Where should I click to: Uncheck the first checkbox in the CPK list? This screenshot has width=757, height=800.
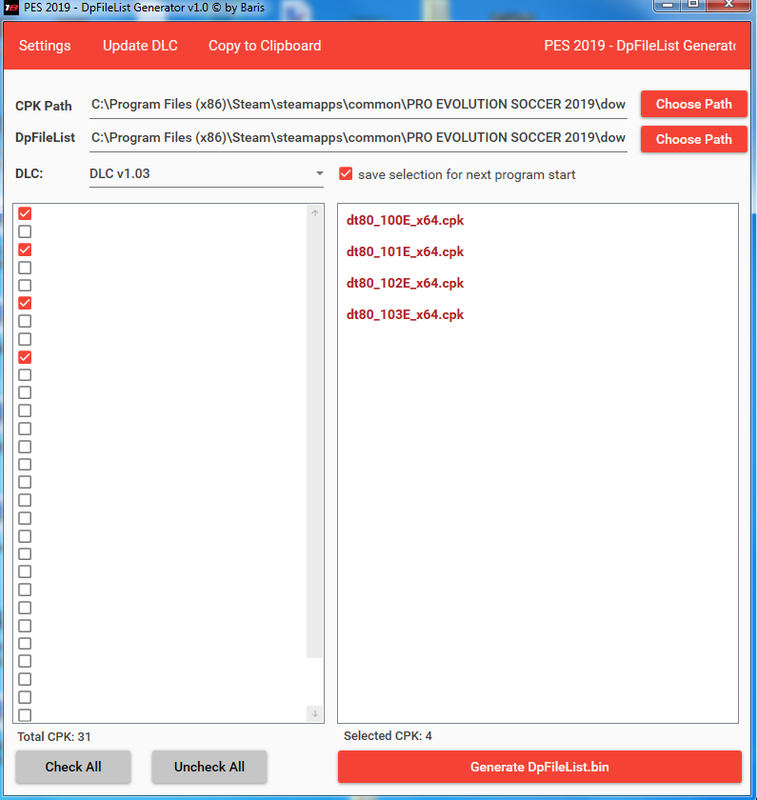tap(24, 213)
